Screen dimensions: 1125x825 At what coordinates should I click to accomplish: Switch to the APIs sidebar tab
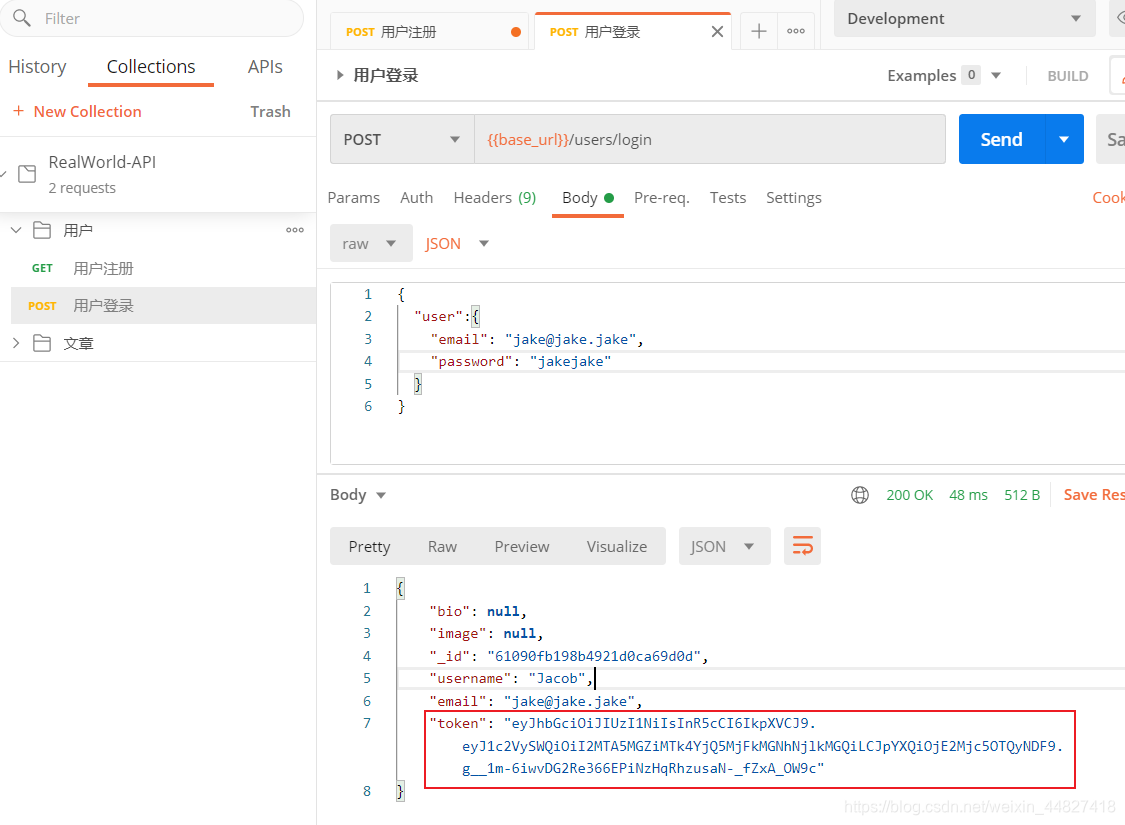tap(265, 67)
